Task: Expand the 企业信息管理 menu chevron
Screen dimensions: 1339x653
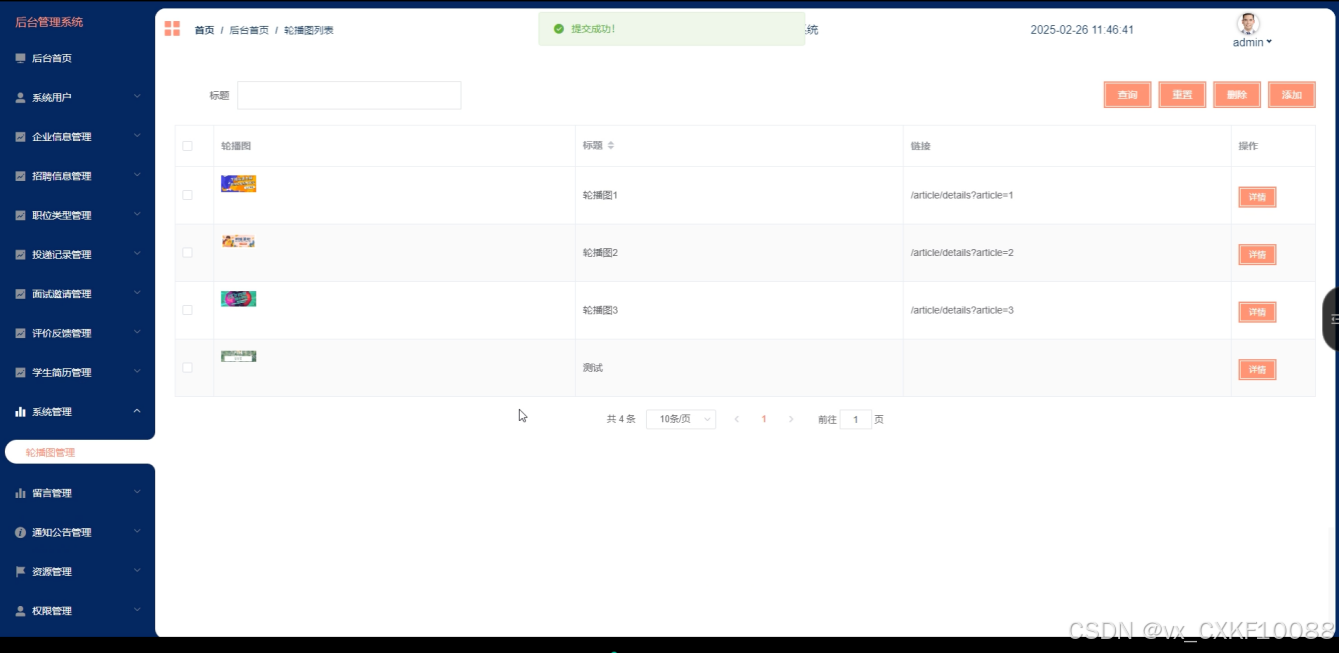Action: pyautogui.click(x=137, y=136)
